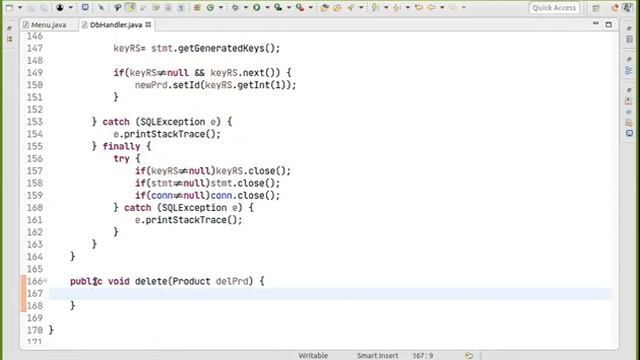
Task: Click the 'delete' method name on line 166
Action: point(151,281)
